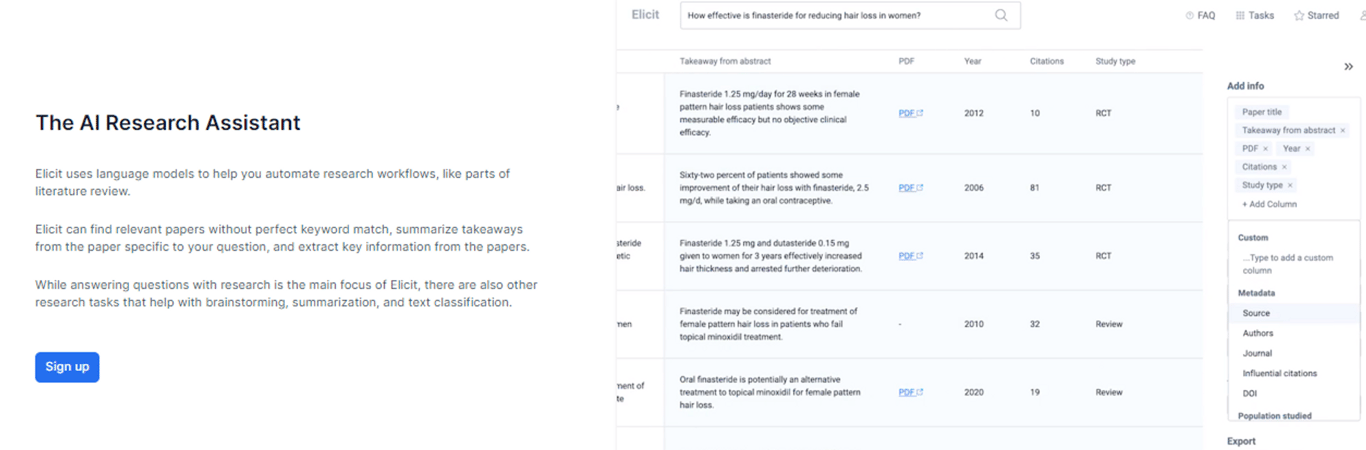Remove the Study type column tag

pyautogui.click(x=1290, y=186)
